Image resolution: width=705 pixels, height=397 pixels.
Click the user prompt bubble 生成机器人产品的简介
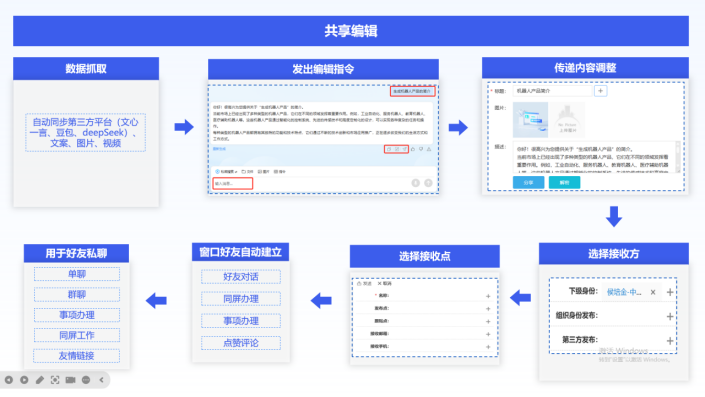(x=412, y=91)
